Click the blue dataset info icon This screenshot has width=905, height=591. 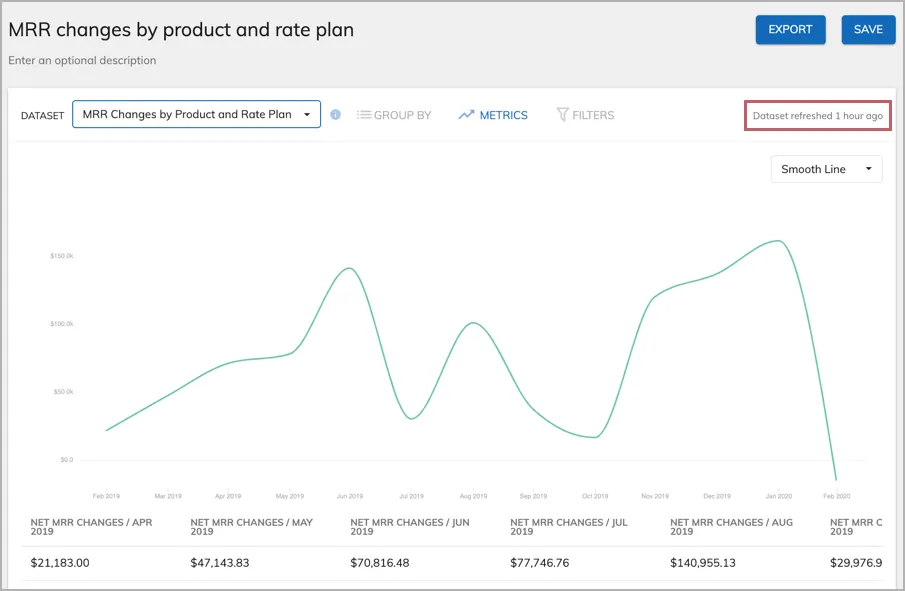coord(335,114)
